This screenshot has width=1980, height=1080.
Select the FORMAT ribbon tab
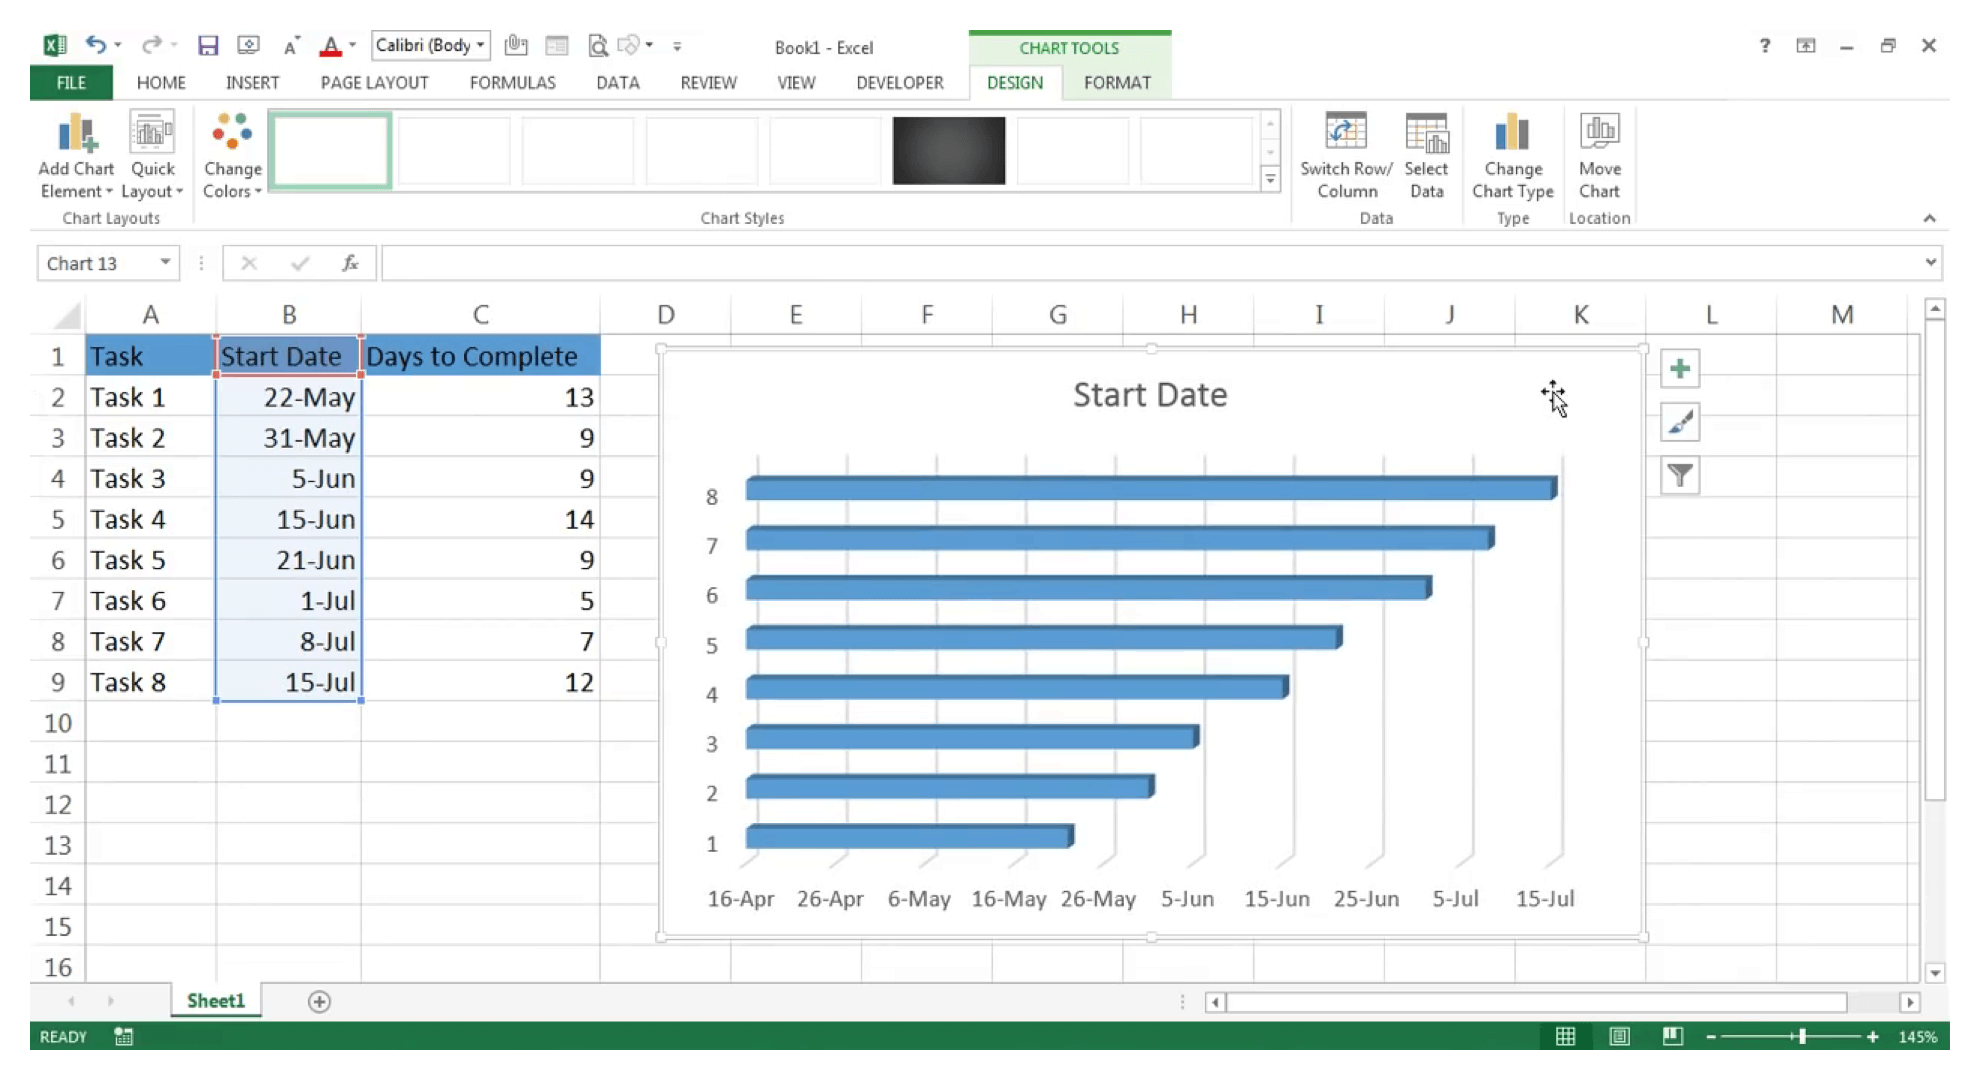1117,82
